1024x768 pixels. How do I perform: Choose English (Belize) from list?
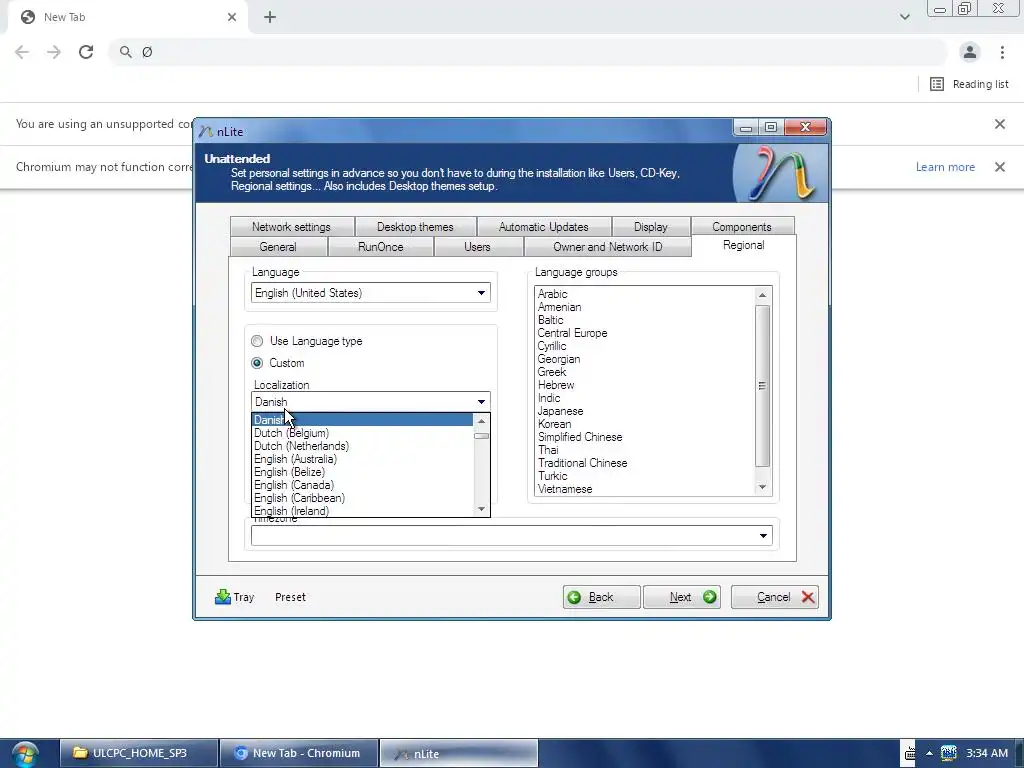(x=362, y=472)
